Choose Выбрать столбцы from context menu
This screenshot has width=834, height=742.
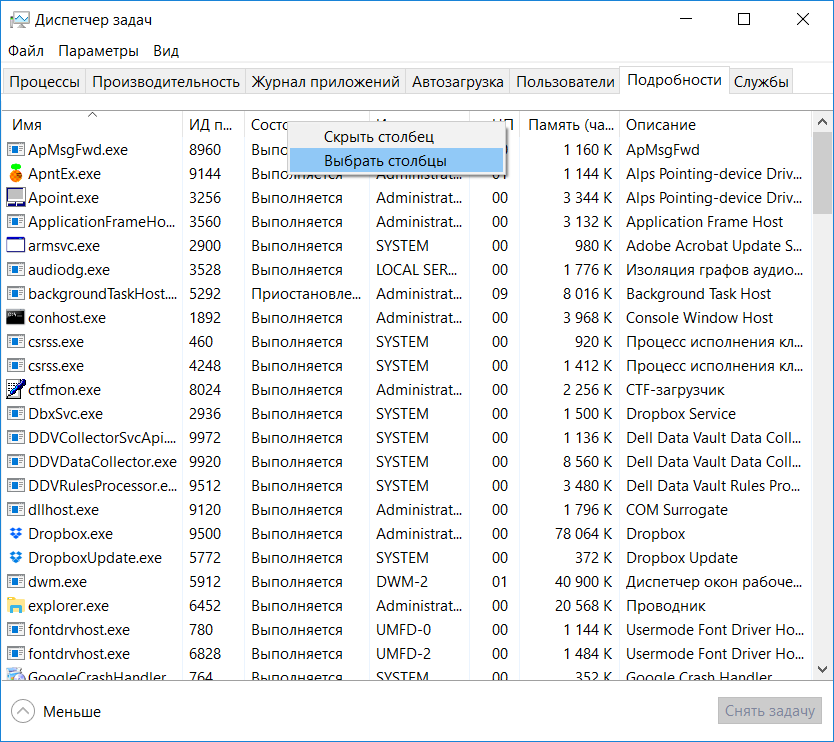coord(385,160)
